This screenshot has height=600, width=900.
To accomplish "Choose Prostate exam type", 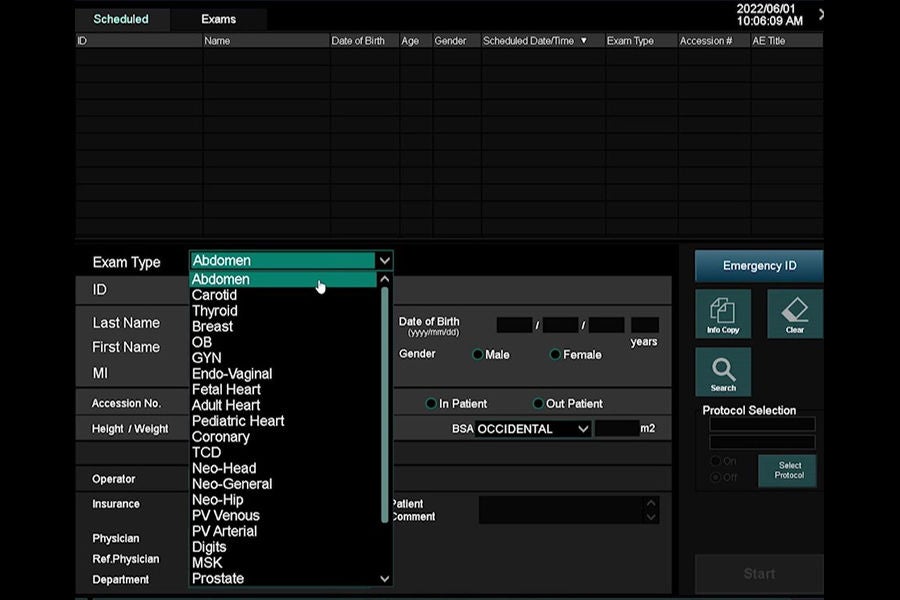I will click(218, 578).
